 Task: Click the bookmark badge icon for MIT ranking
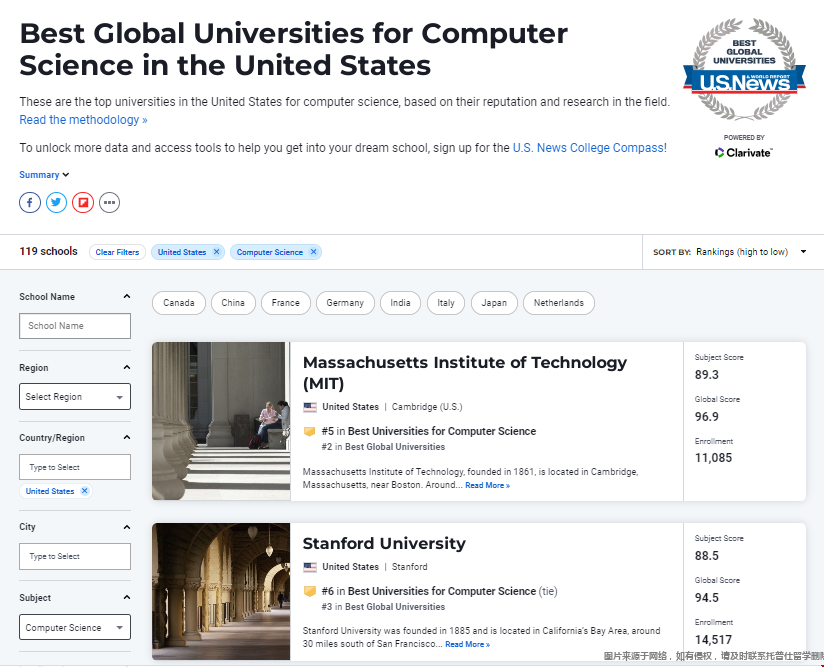coord(310,432)
